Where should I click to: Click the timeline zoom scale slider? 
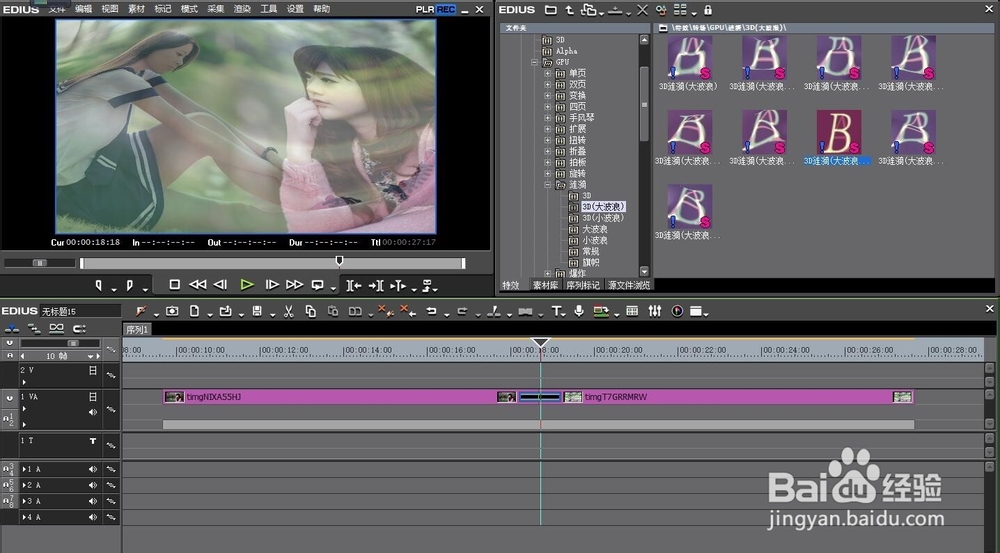(73, 343)
